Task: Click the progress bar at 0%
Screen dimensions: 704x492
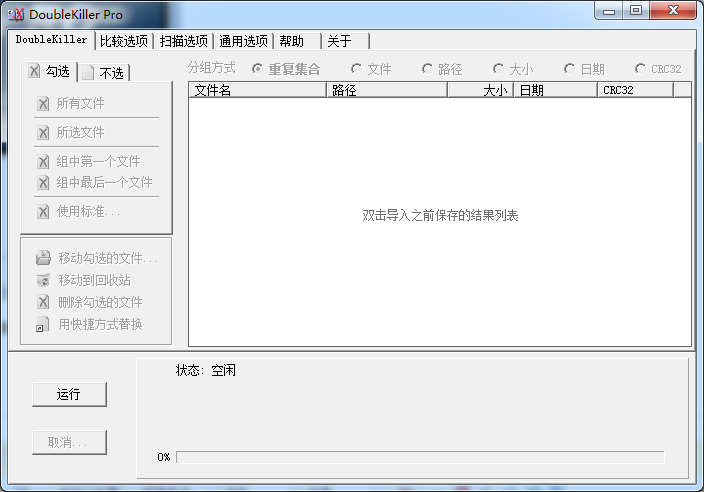Action: coord(420,457)
